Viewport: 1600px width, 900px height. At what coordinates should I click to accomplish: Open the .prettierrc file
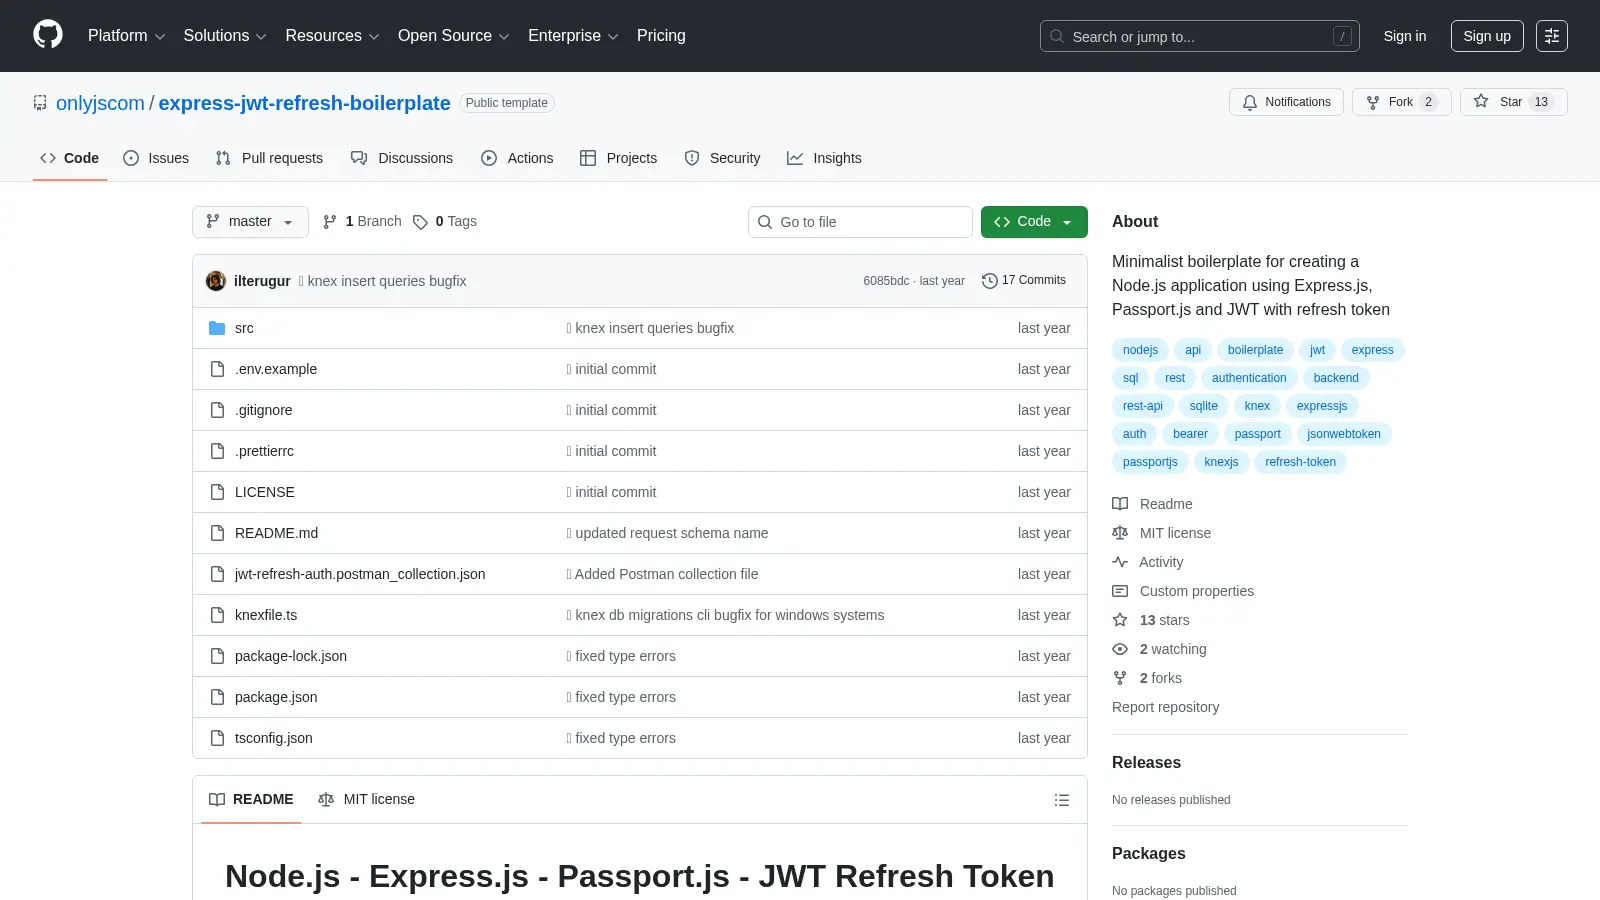264,451
